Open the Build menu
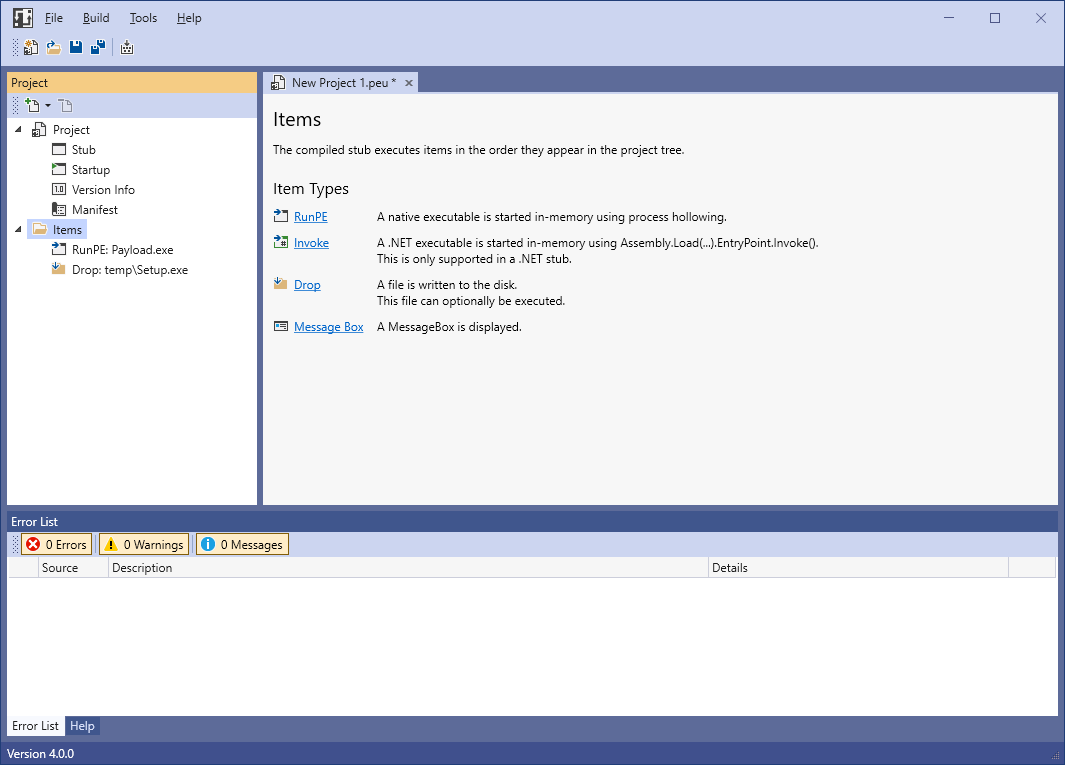The height and width of the screenshot is (765, 1065). point(96,18)
